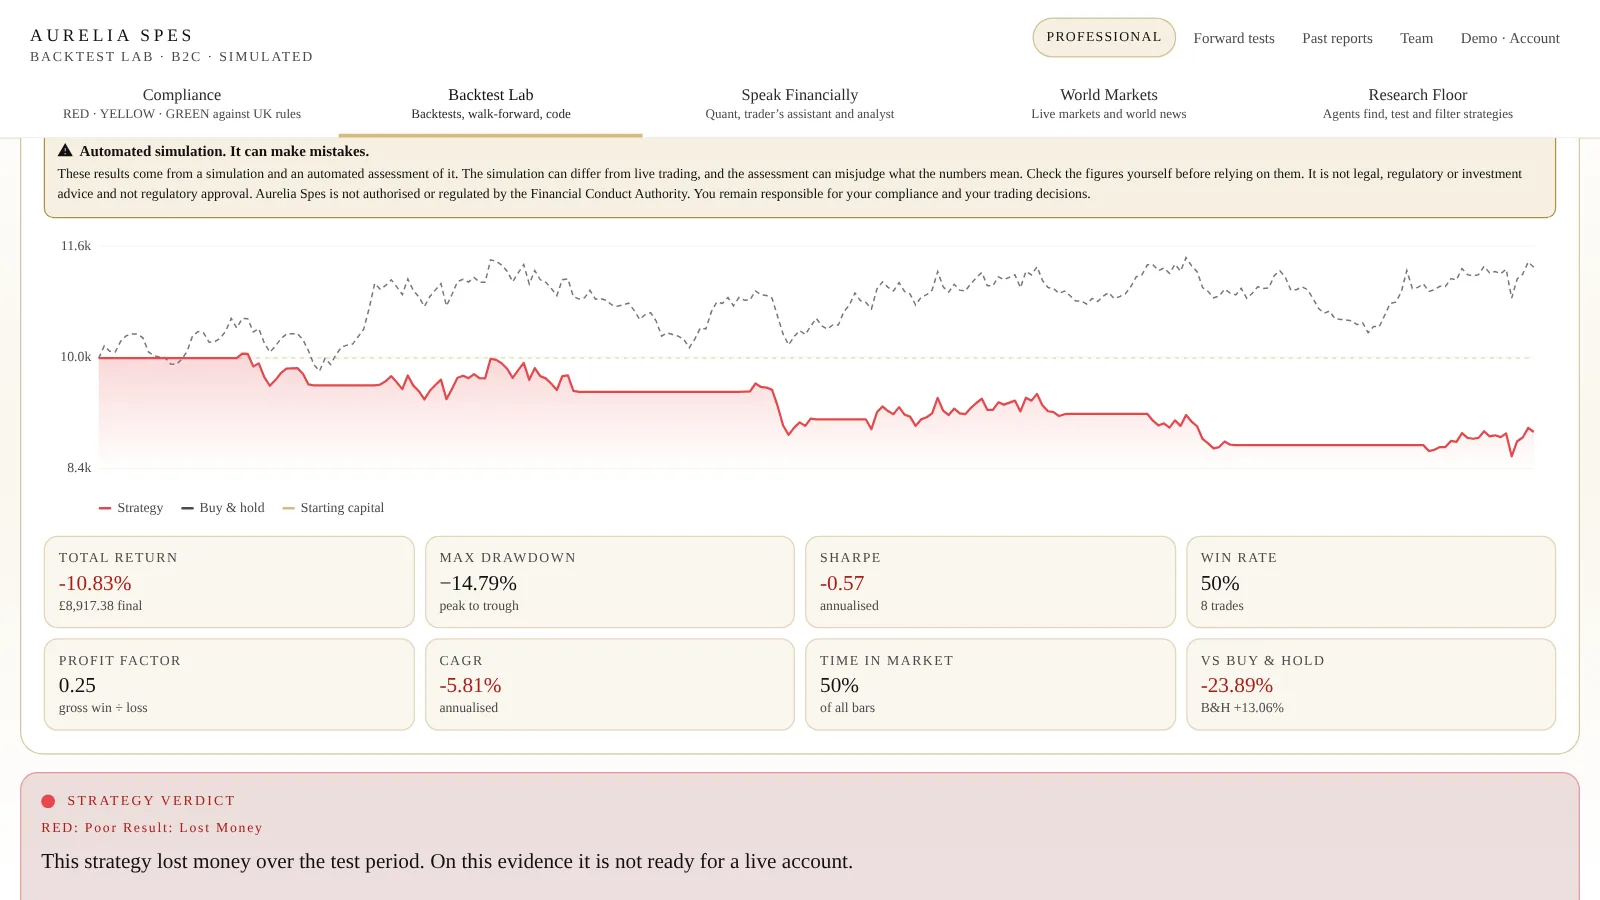Viewport: 1600px width, 900px height.
Task: Click the 10.0k axis label on the chart
Action: [76, 357]
